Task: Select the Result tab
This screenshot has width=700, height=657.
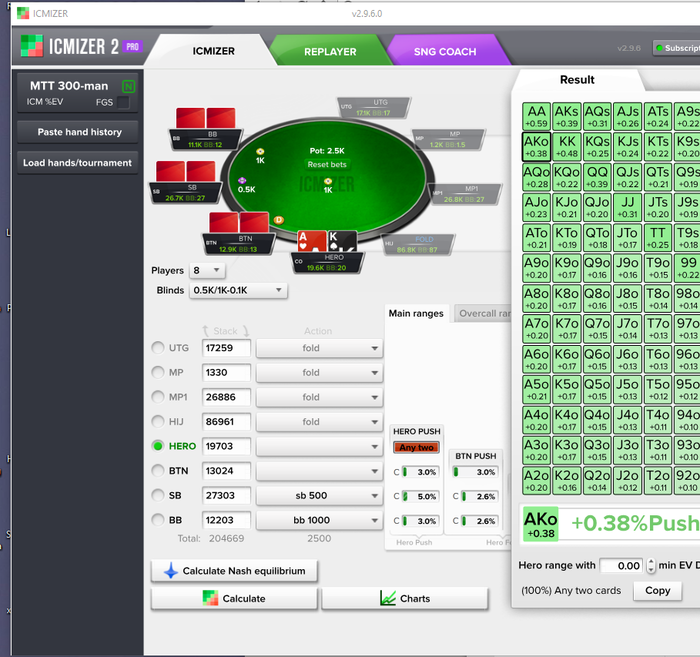Action: [x=577, y=80]
